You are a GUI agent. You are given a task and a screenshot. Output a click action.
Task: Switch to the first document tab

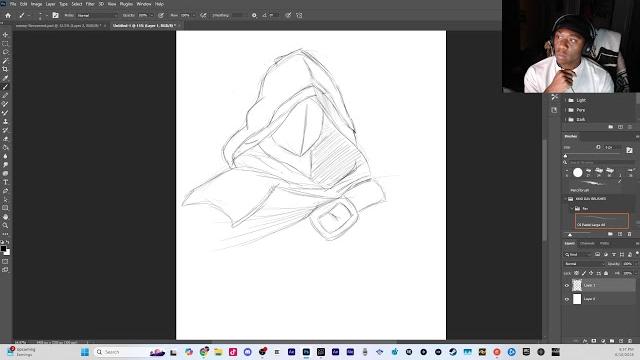click(x=58, y=26)
